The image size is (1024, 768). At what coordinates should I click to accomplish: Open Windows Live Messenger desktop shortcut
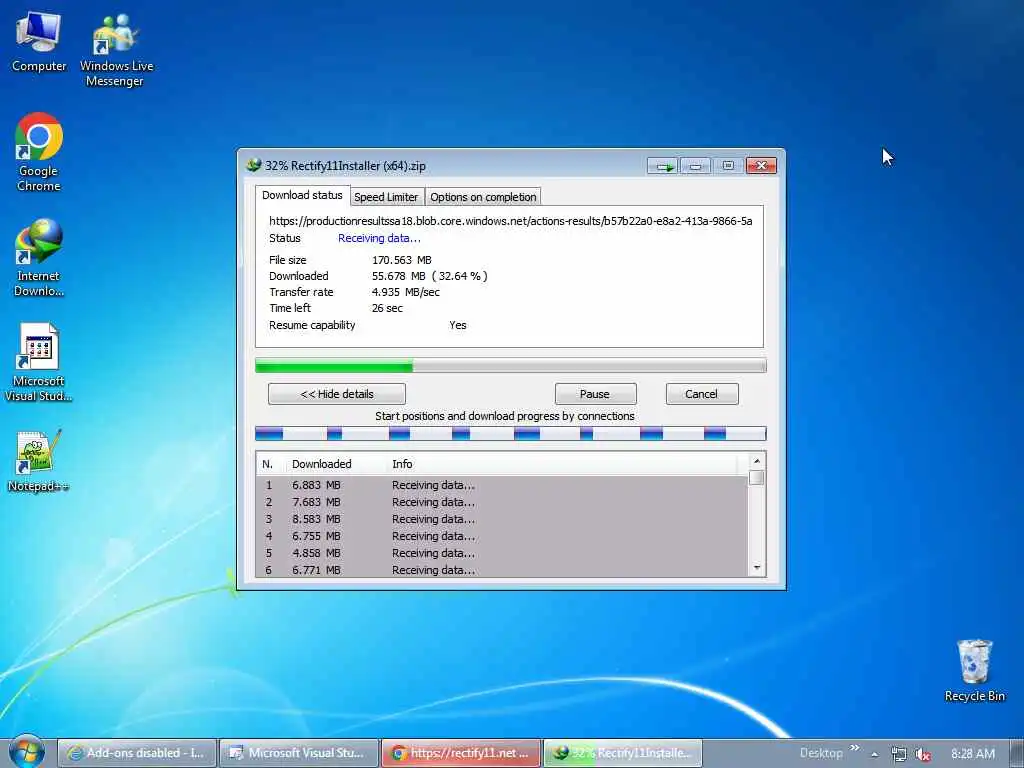(x=116, y=50)
